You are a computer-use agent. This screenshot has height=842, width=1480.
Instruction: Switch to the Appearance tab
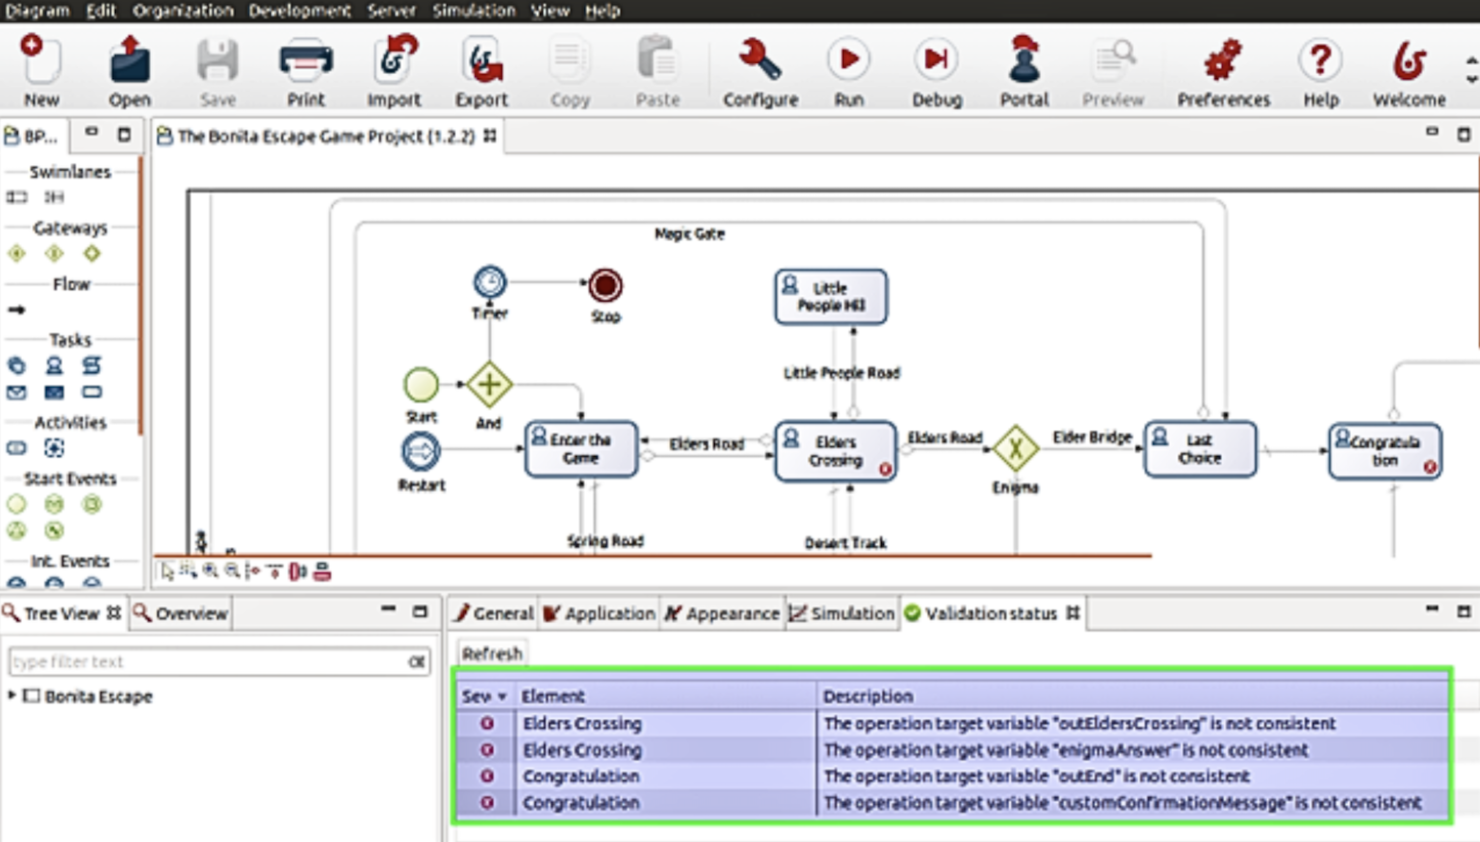721,613
